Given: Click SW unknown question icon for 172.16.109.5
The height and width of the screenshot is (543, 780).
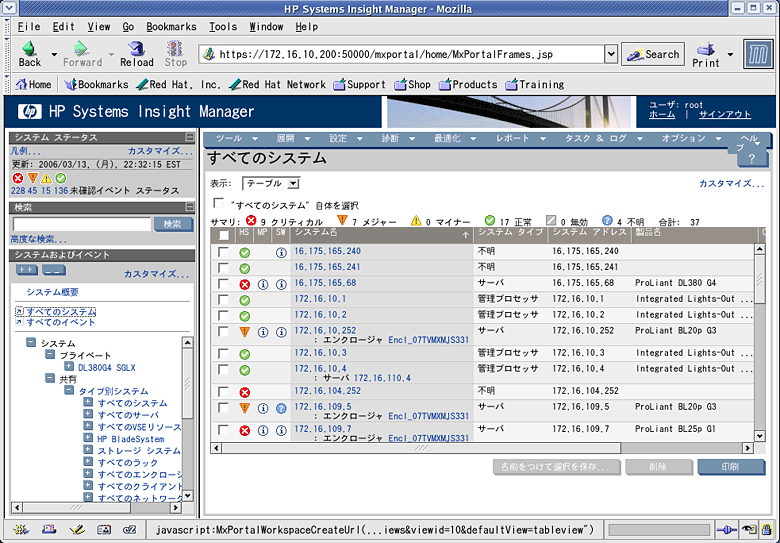Looking at the screenshot, I should pyautogui.click(x=281, y=408).
